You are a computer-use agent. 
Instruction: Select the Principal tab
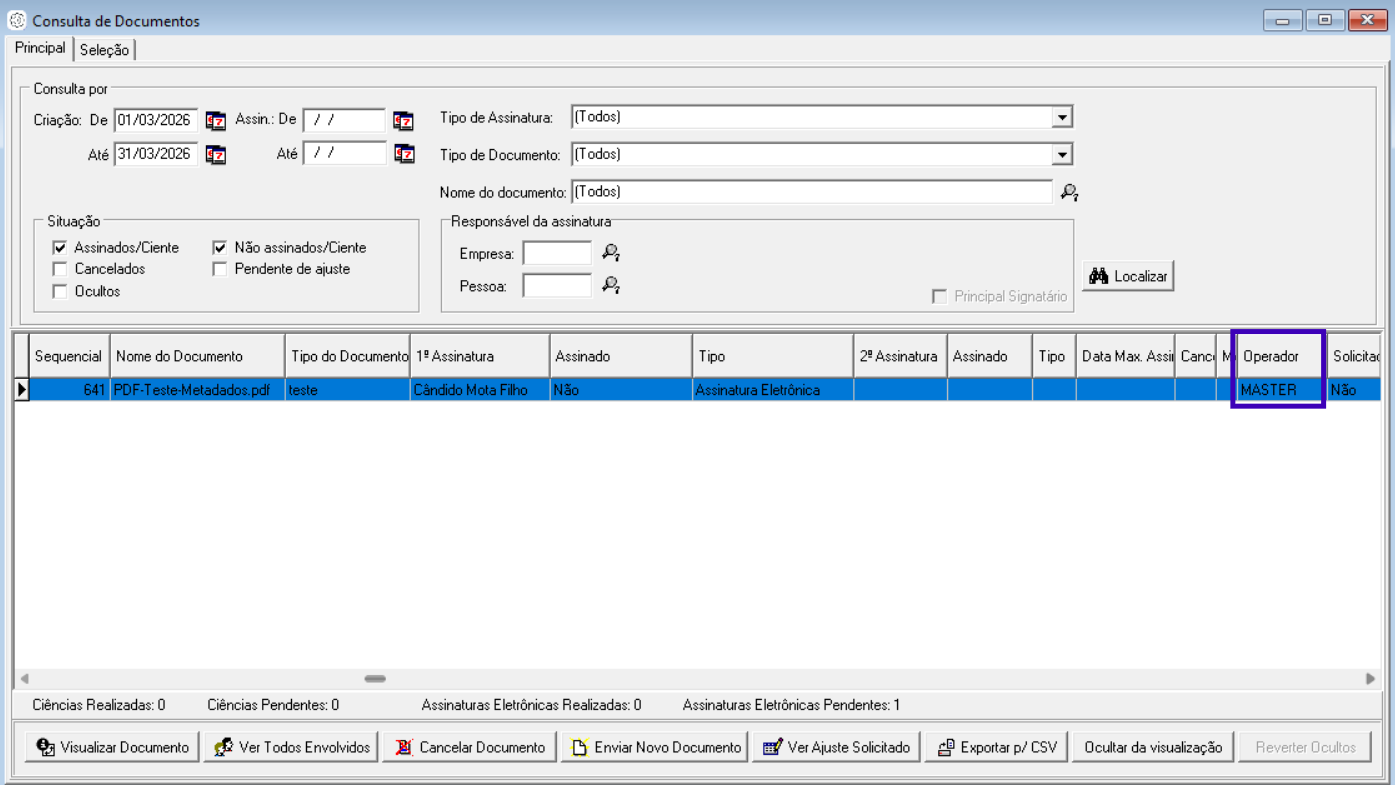coord(40,48)
